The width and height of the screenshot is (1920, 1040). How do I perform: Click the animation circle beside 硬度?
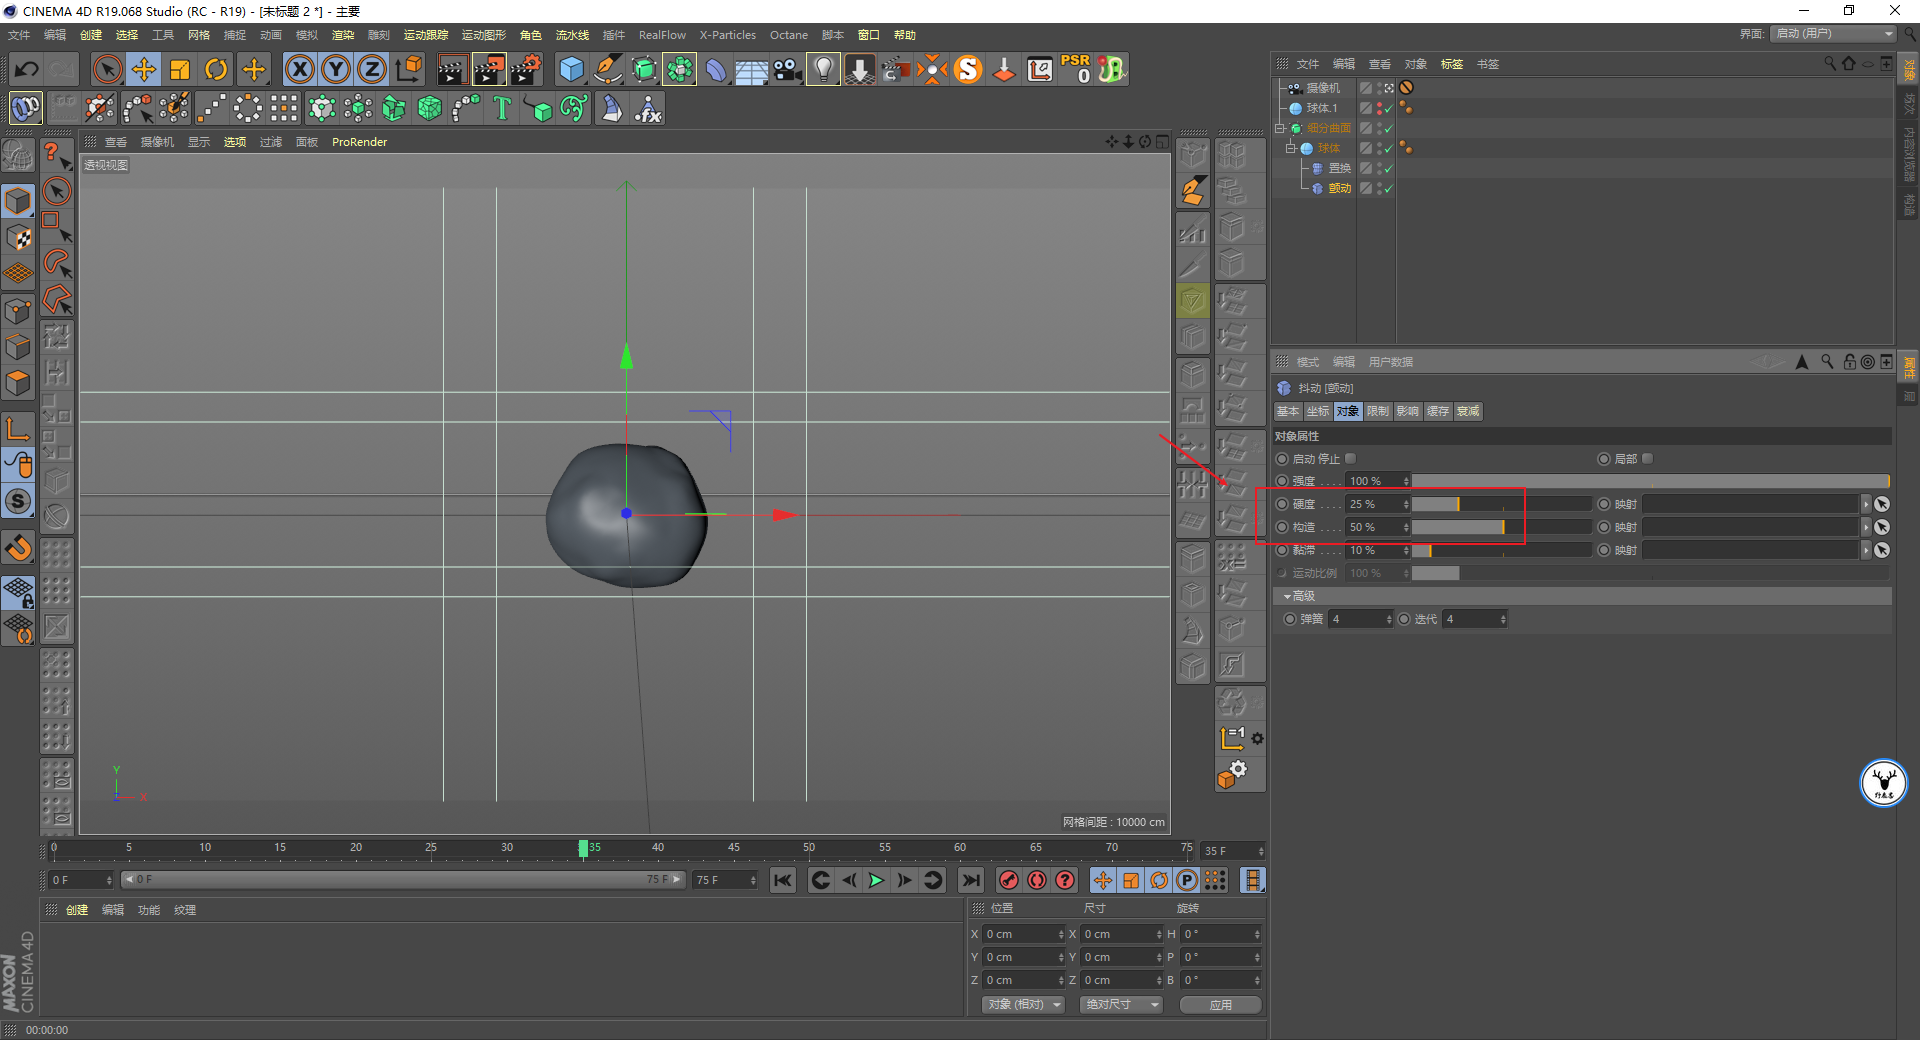point(1282,504)
